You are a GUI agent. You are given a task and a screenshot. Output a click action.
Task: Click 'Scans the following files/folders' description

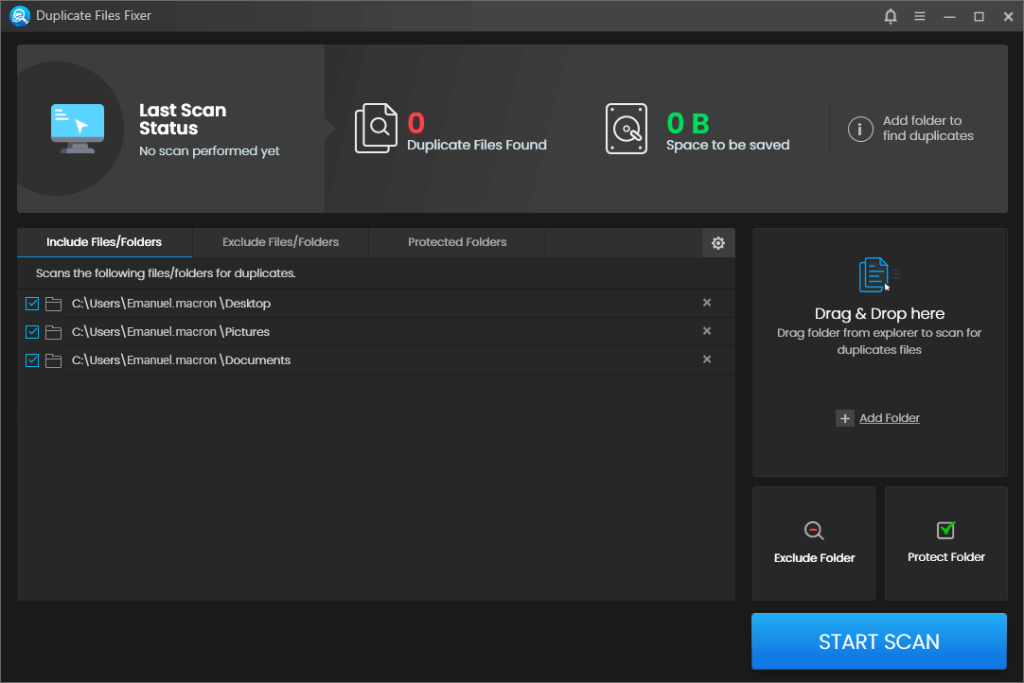[165, 273]
